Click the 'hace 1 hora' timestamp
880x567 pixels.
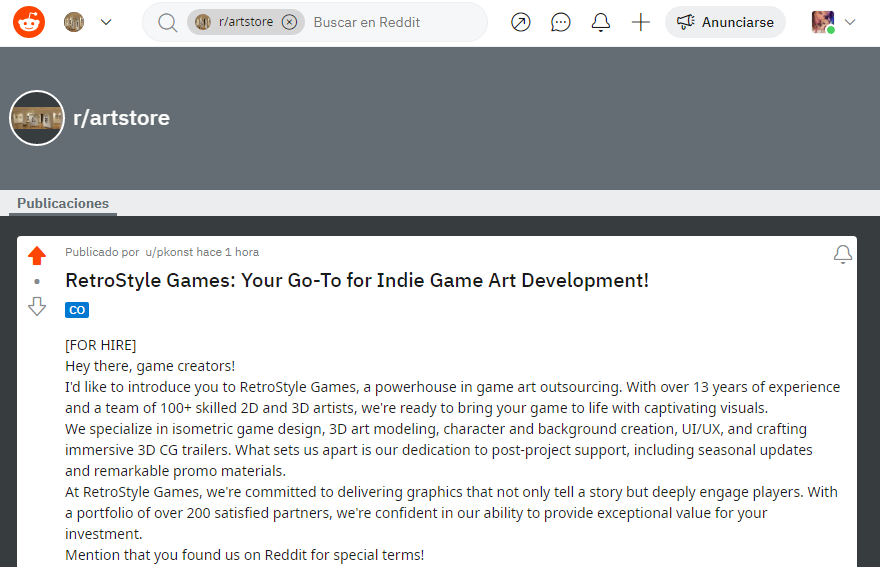[227, 252]
